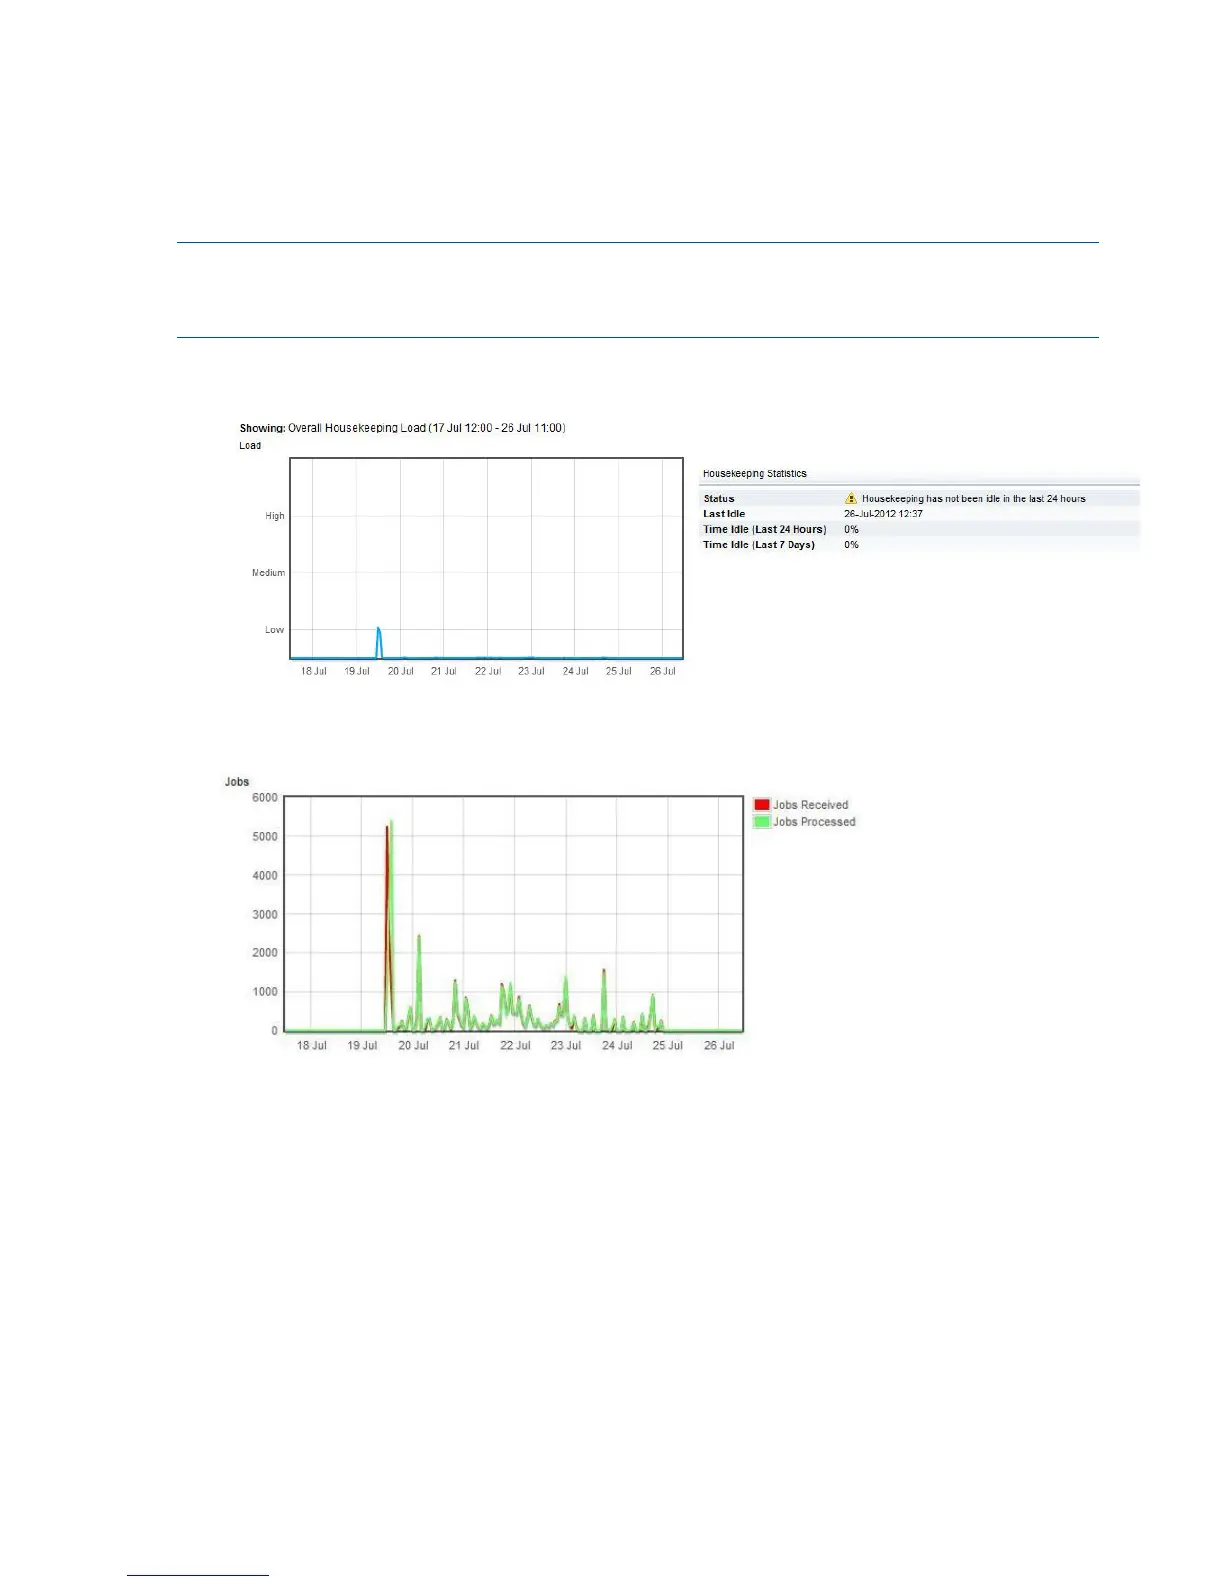Viewport: 1224px width, 1584px height.
Task: Select the Jobs Received legend label
Action: [x=810, y=805]
